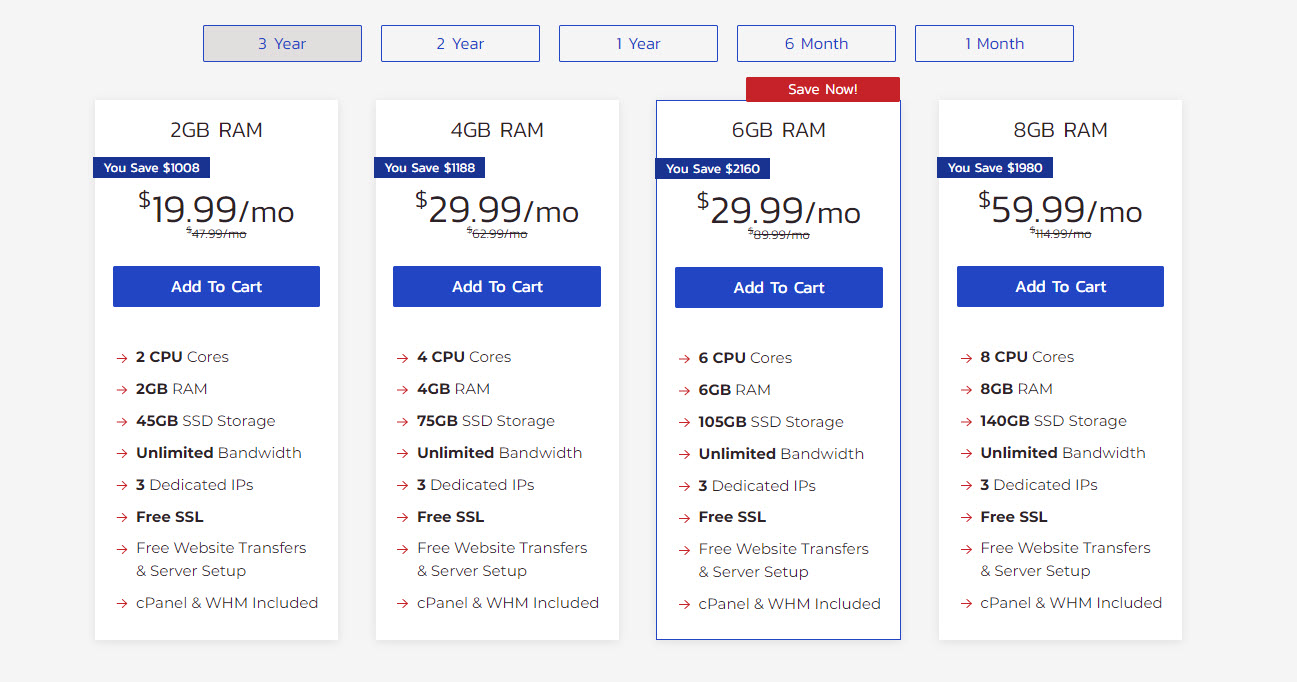
Task: Click arrow icon next to 105GB SSD Storage
Action: click(x=684, y=423)
